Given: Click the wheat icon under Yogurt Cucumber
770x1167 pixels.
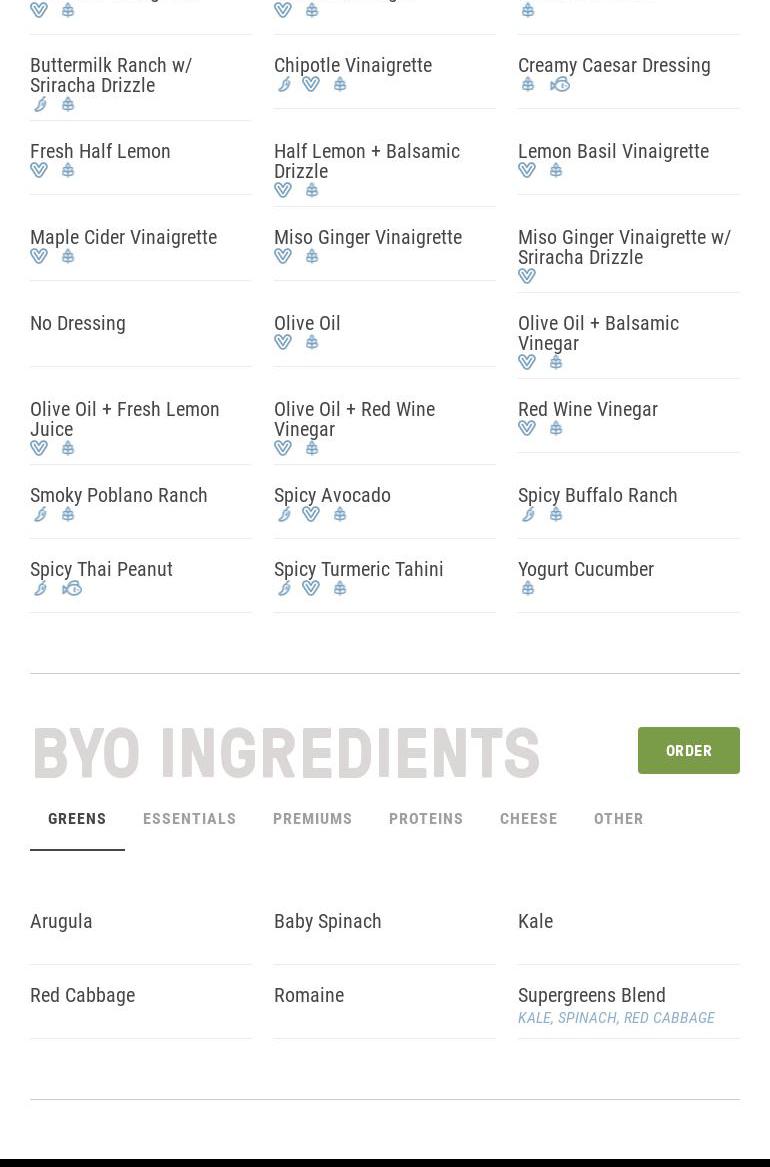Looking at the screenshot, I should (528, 589).
